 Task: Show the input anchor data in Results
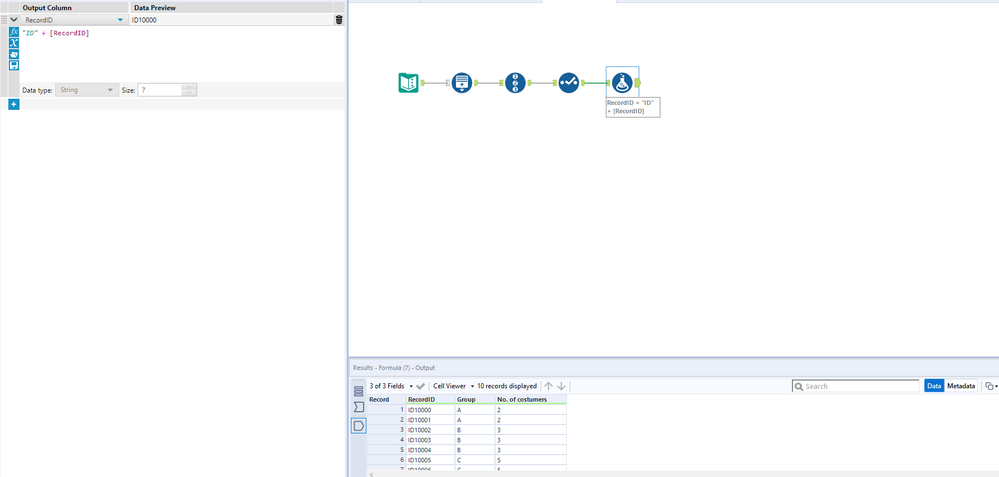tap(359, 406)
